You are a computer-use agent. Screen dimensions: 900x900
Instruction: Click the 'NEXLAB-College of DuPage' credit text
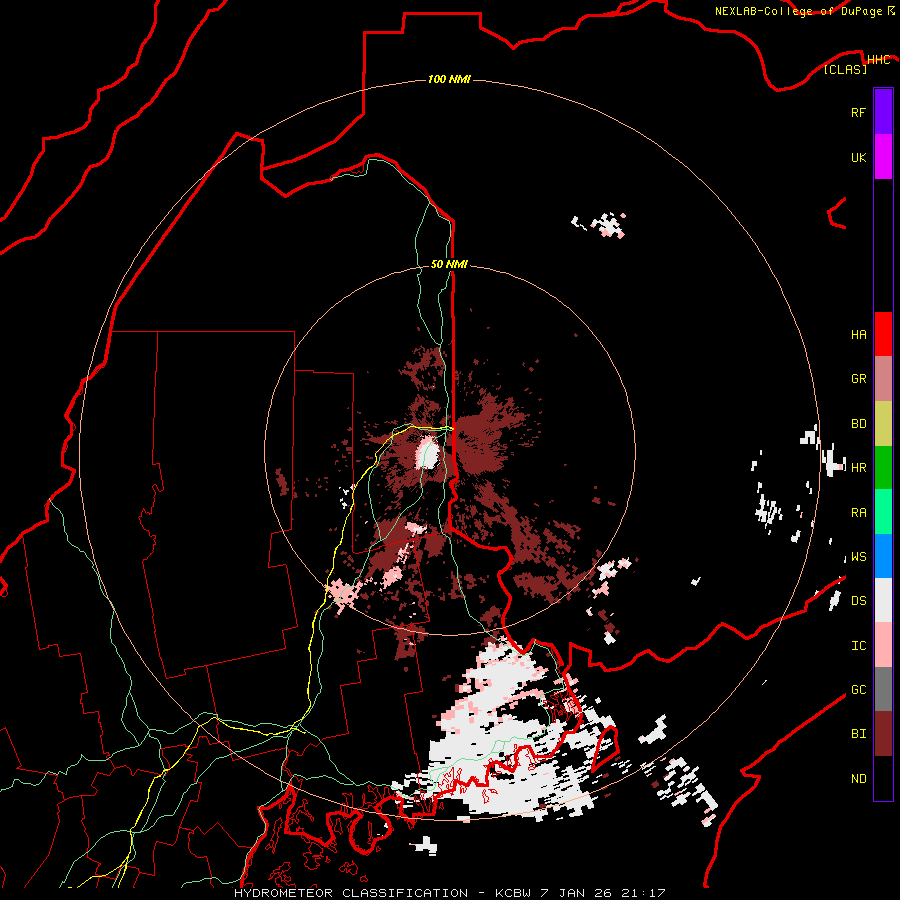(798, 11)
